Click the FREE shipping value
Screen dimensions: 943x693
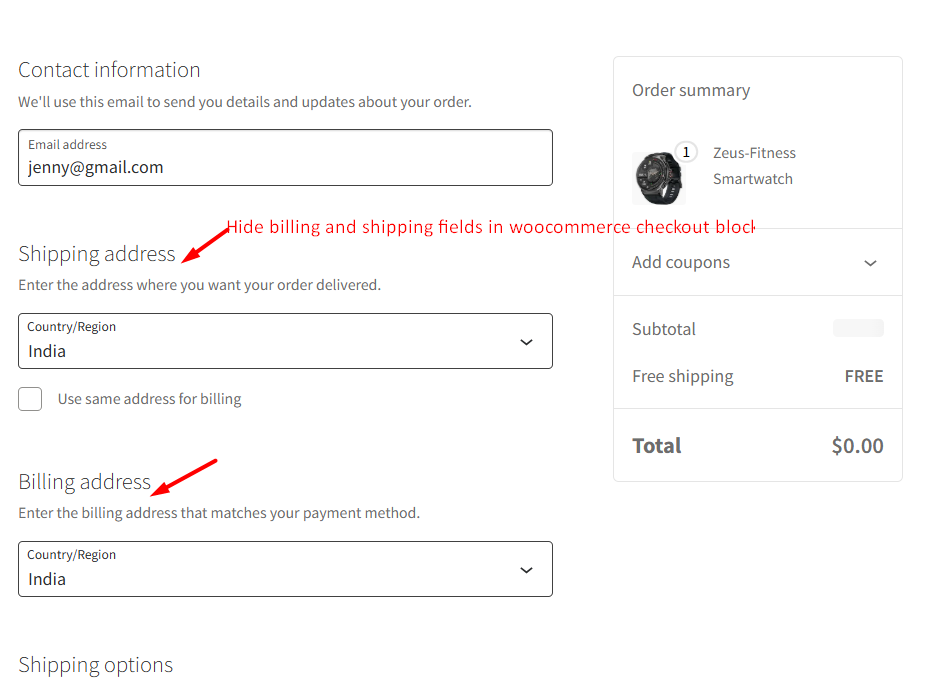864,376
